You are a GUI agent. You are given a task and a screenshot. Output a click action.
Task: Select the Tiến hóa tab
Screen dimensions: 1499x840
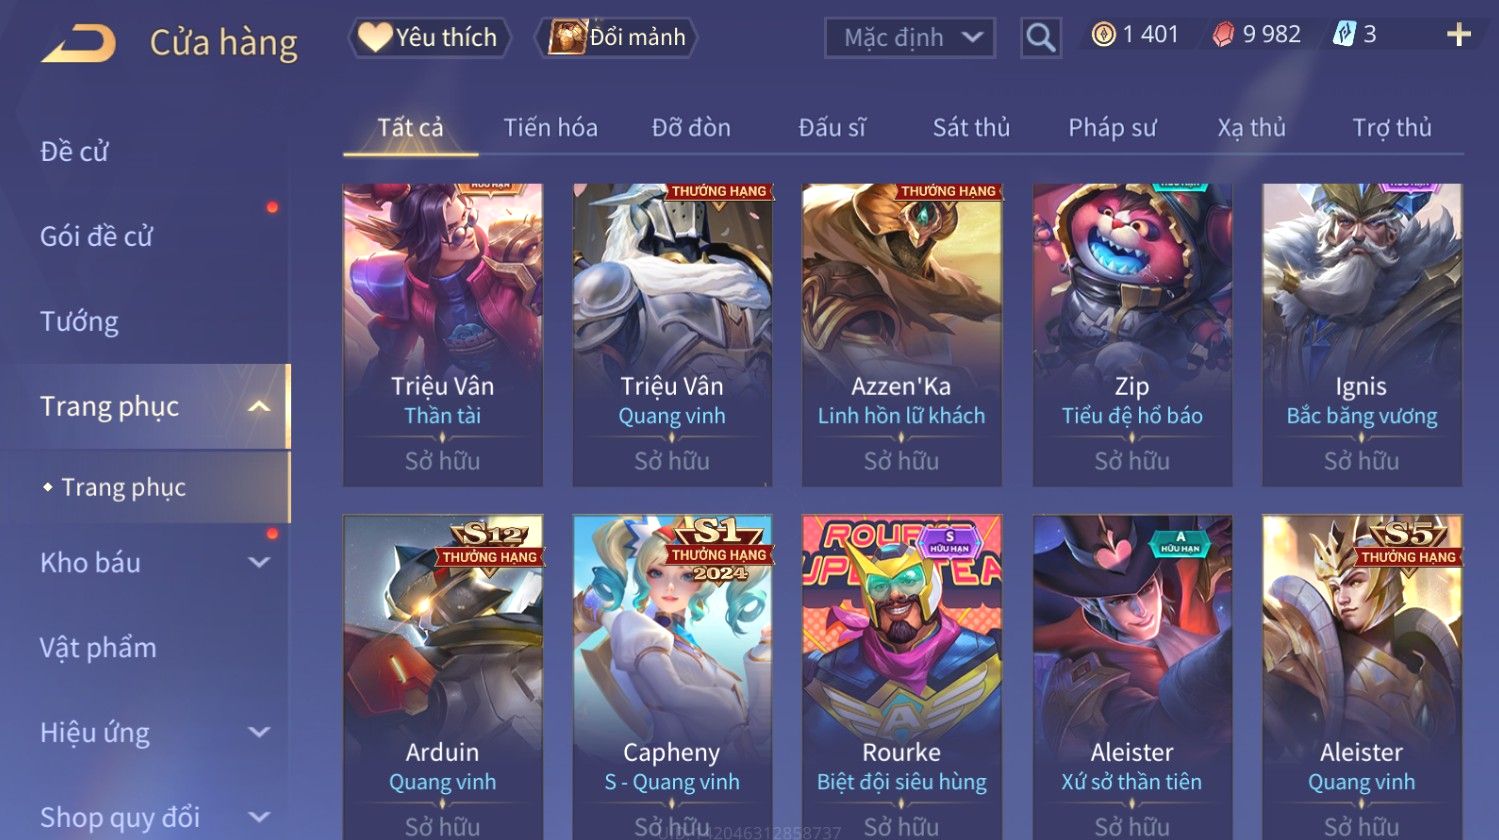click(550, 128)
